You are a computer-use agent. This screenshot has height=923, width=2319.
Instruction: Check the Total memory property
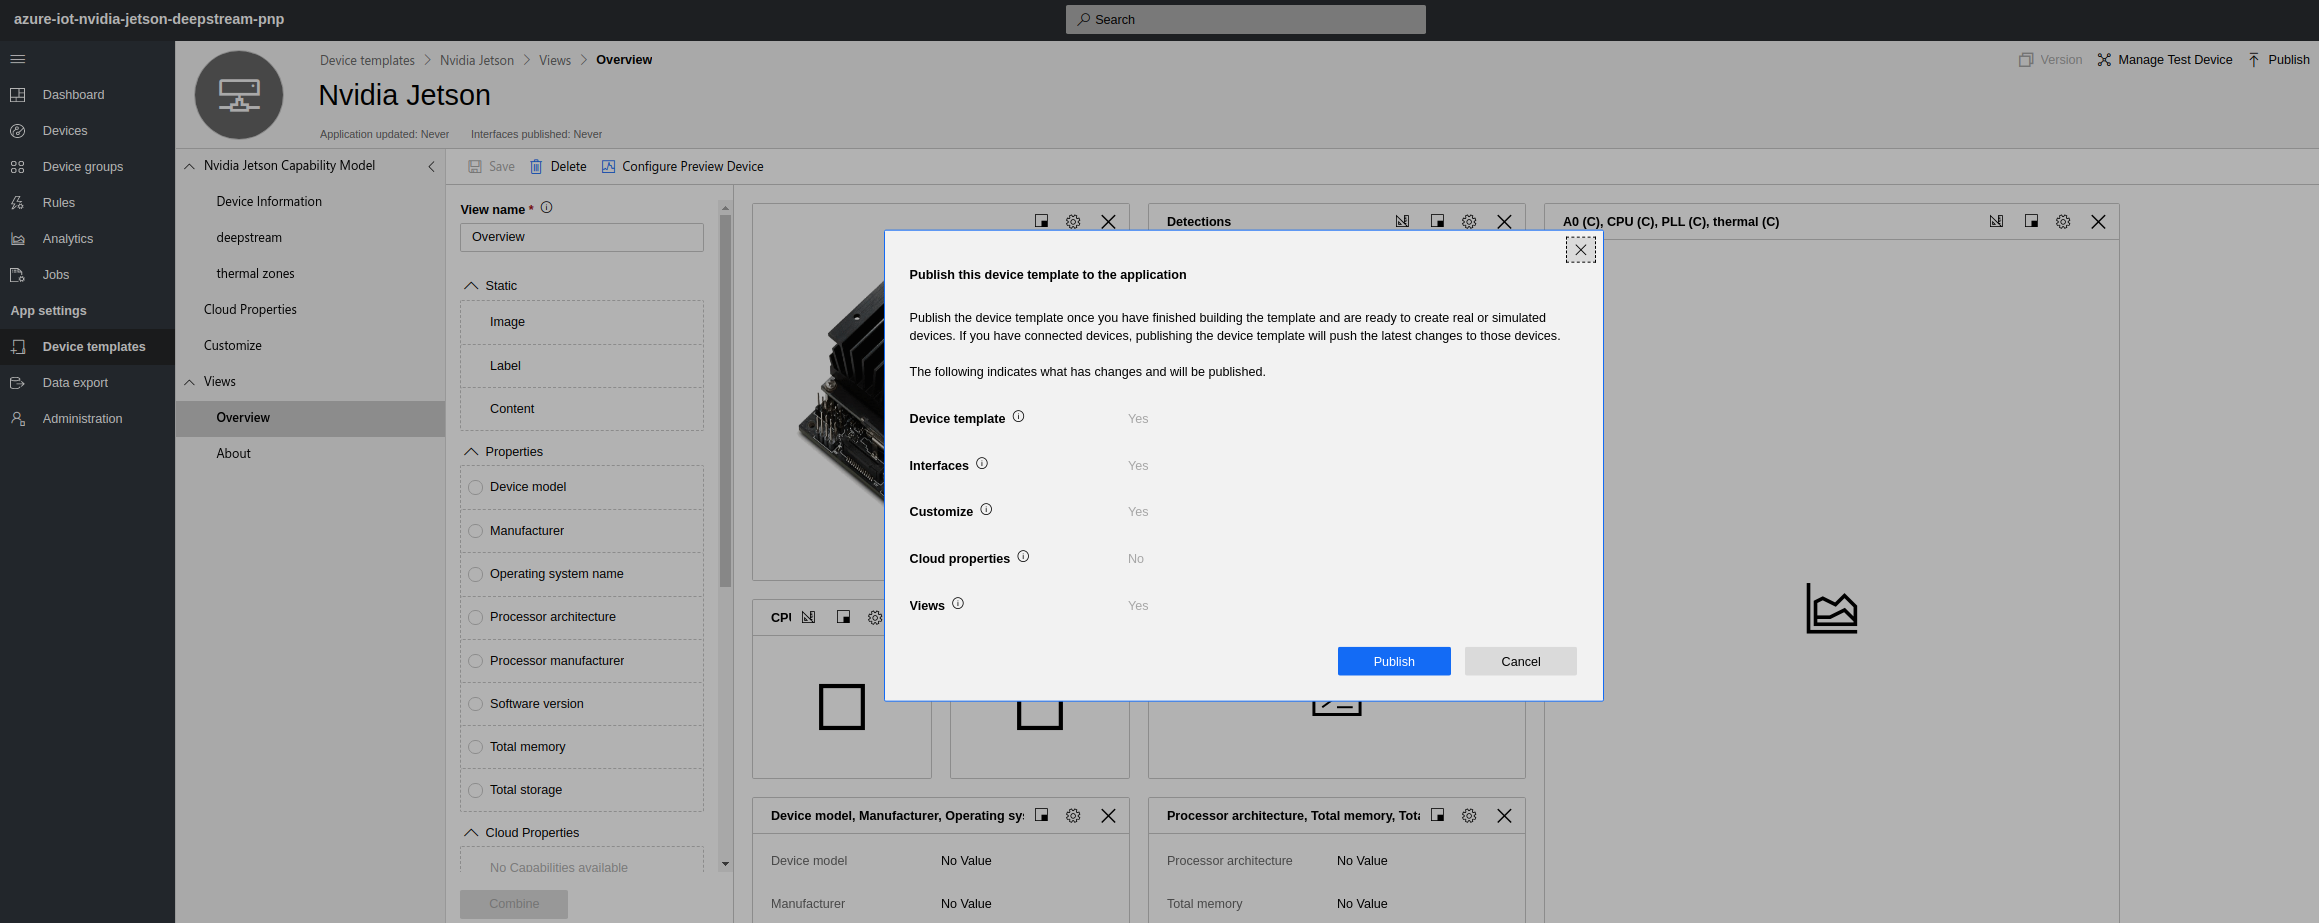[476, 747]
